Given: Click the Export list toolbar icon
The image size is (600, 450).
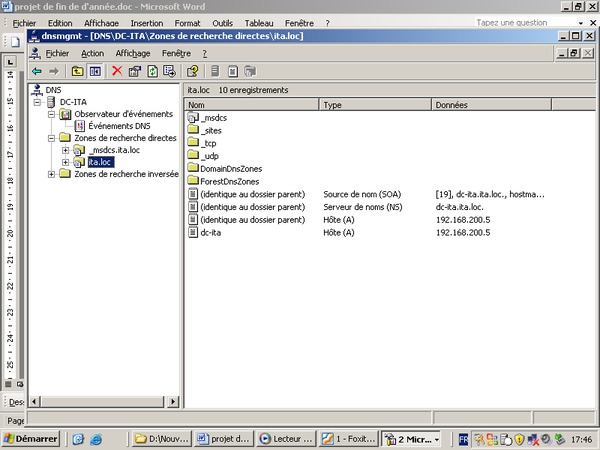Looking at the screenshot, I should (169, 71).
